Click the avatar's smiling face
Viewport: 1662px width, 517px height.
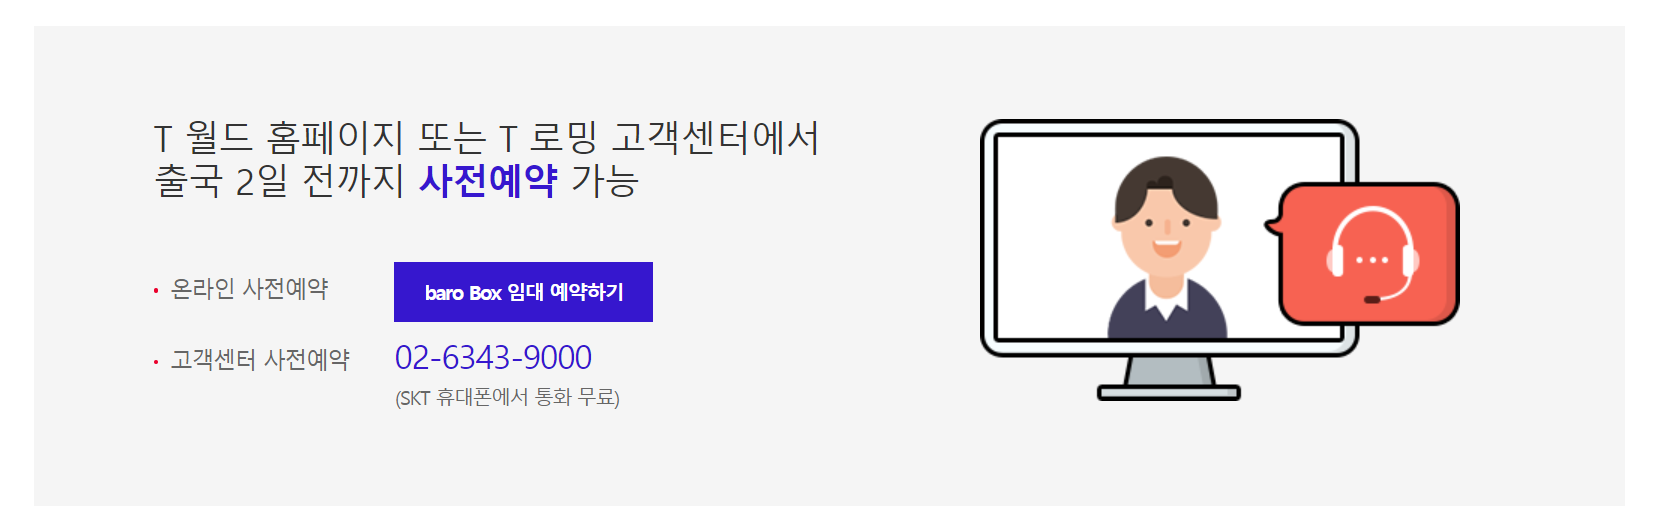click(1166, 235)
